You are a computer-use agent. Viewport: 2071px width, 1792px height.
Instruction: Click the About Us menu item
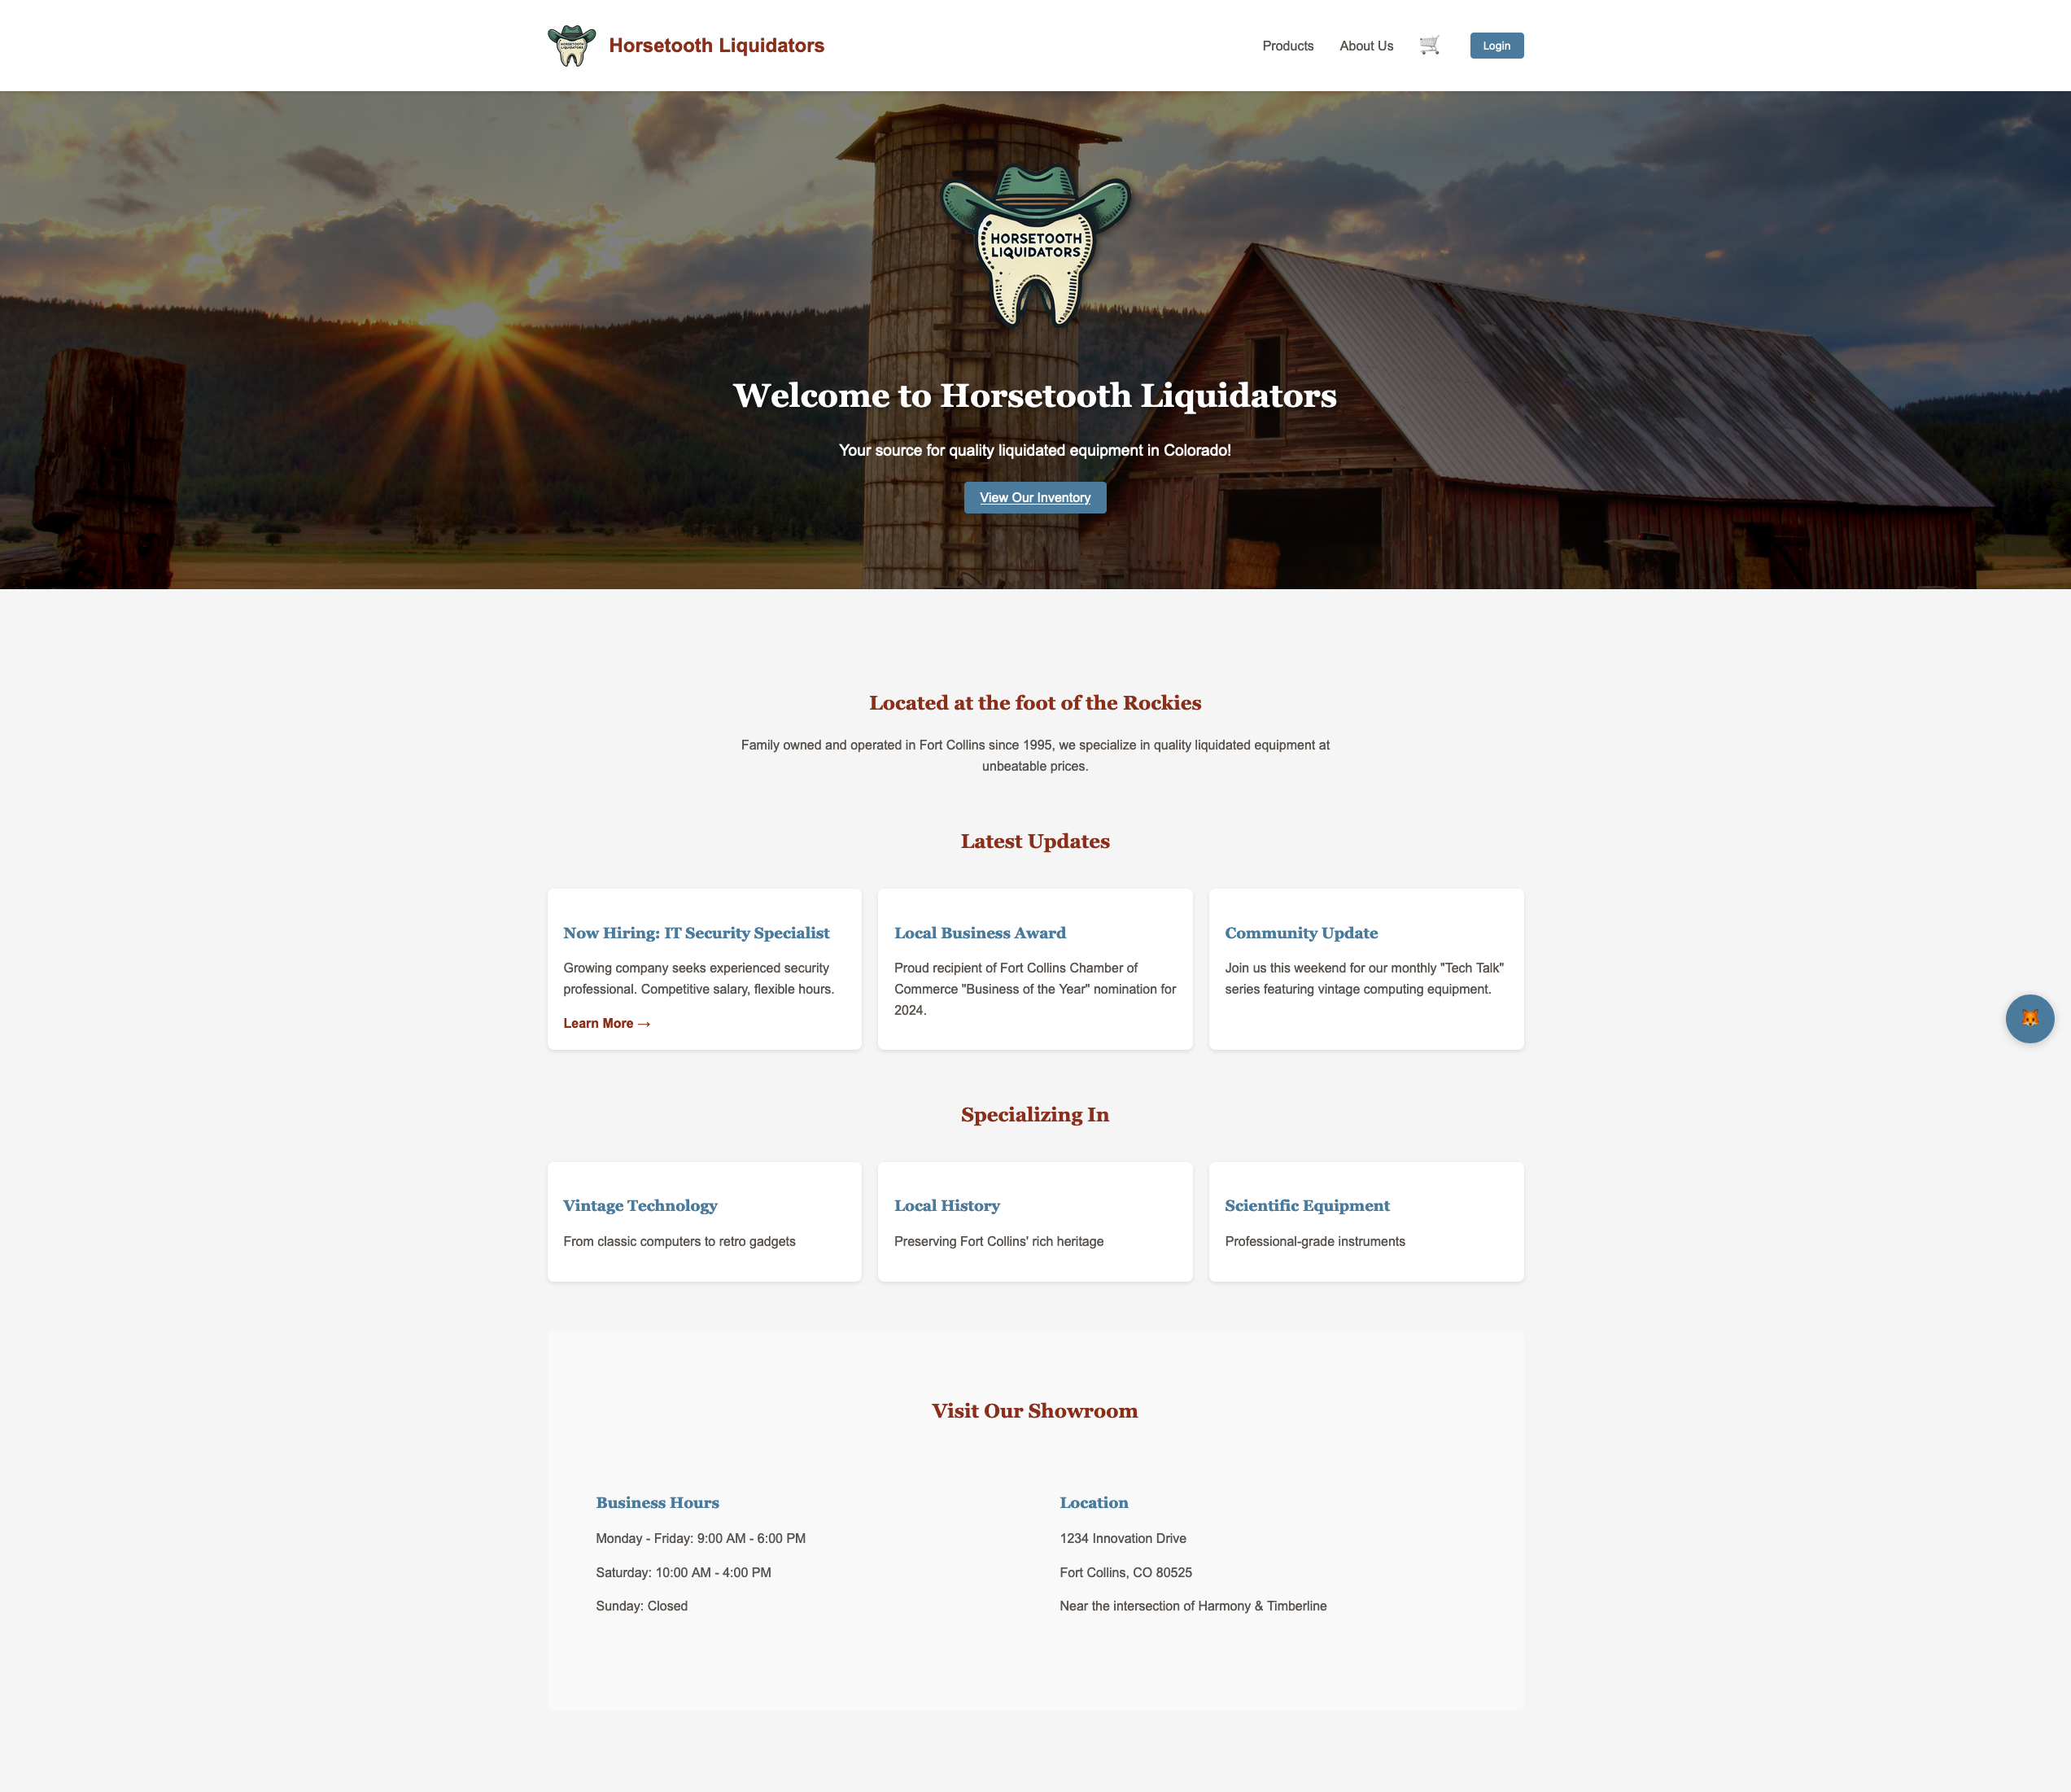tap(1366, 46)
